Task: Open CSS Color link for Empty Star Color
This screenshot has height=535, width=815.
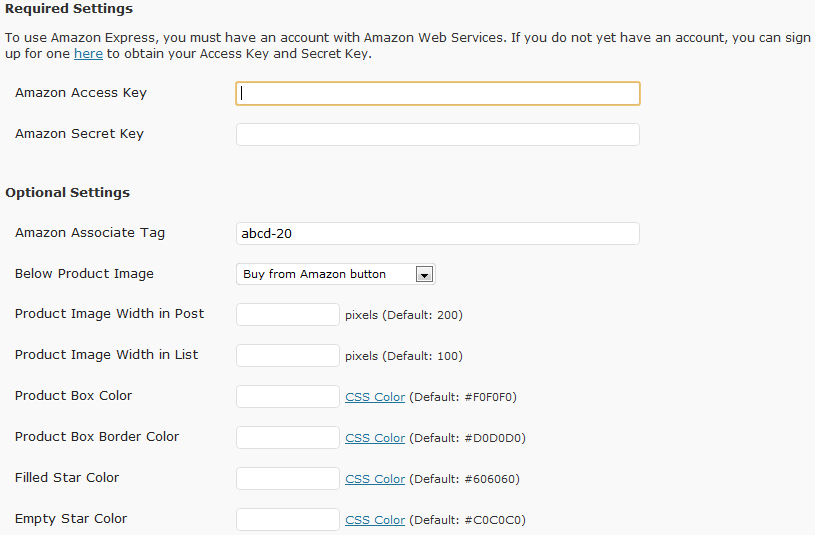Action: pos(375,520)
